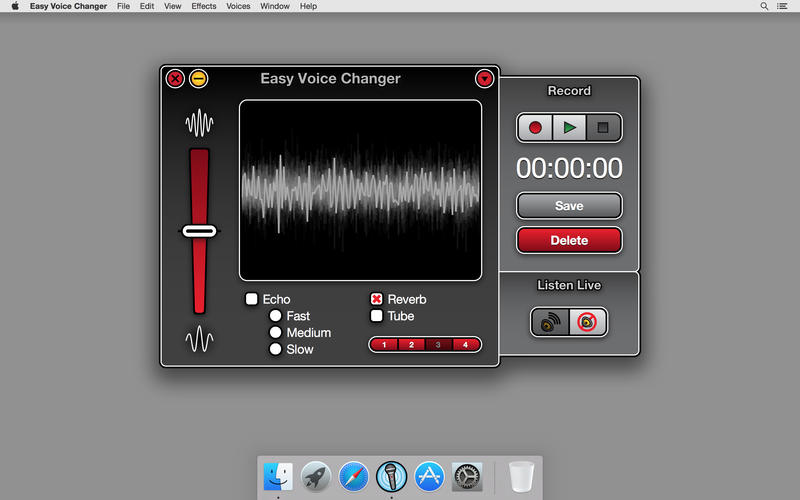The image size is (800, 500).
Task: Select the Fast echo option
Action: [x=275, y=316]
